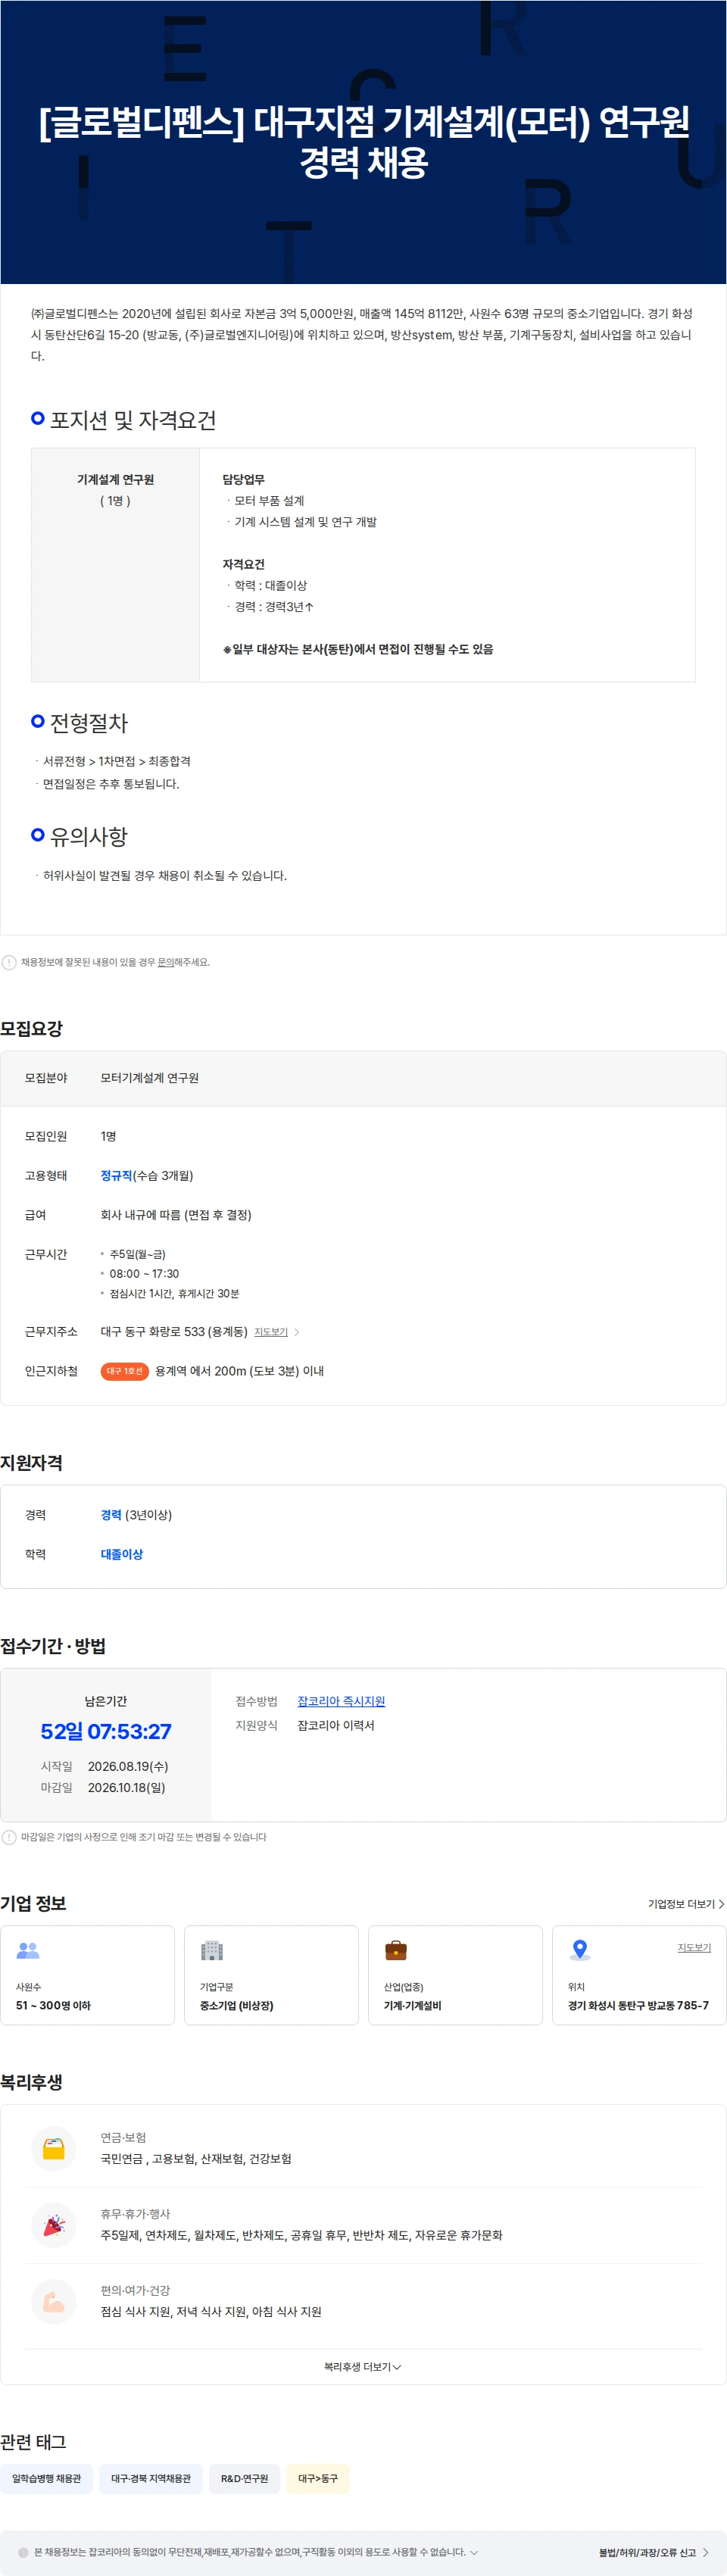727x2576 pixels.
Task: Click the 기계설계 연구원 position heading
Action: click(115, 480)
